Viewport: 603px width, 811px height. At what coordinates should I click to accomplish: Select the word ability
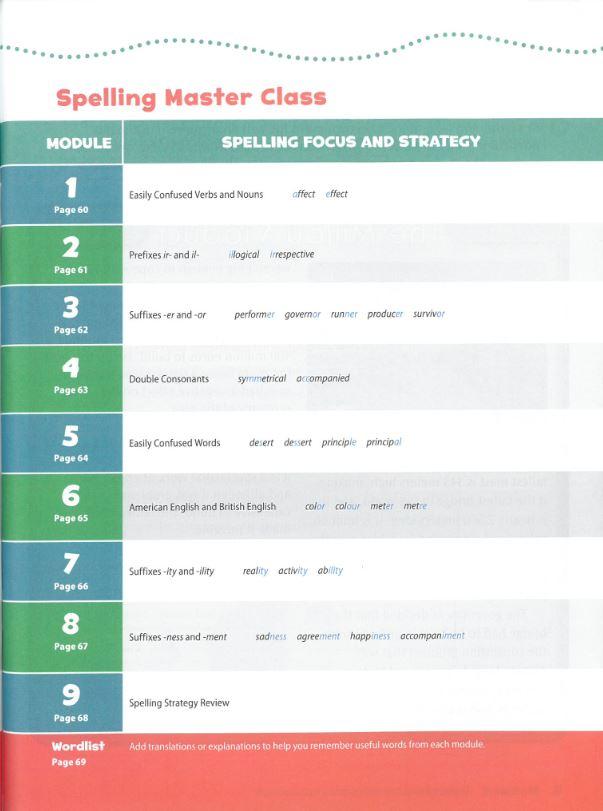click(330, 570)
